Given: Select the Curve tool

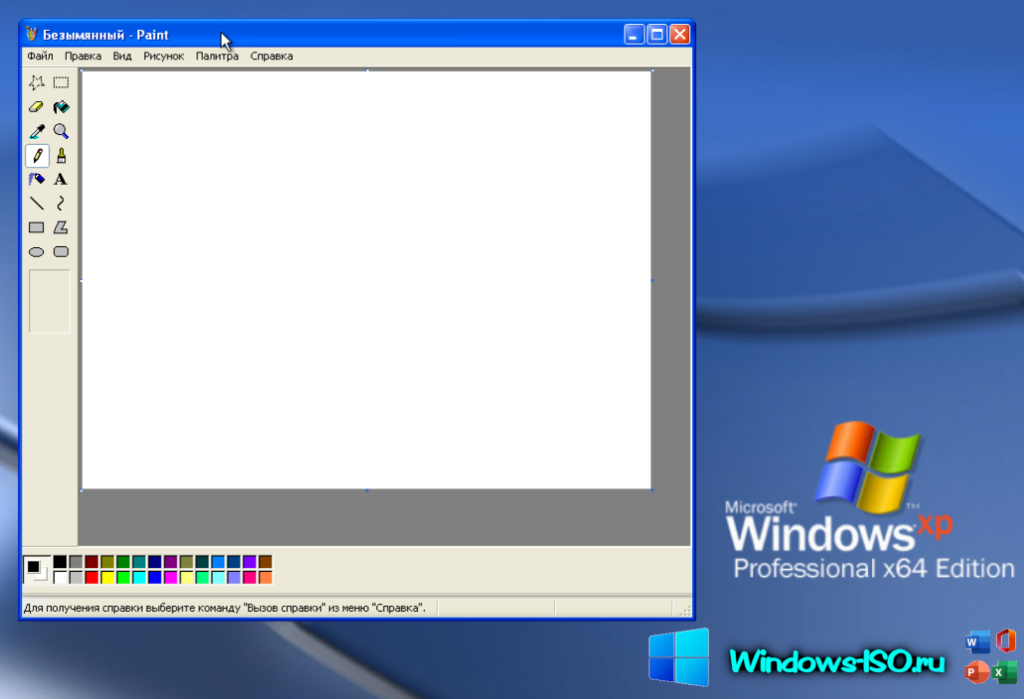Looking at the screenshot, I should coord(61,203).
